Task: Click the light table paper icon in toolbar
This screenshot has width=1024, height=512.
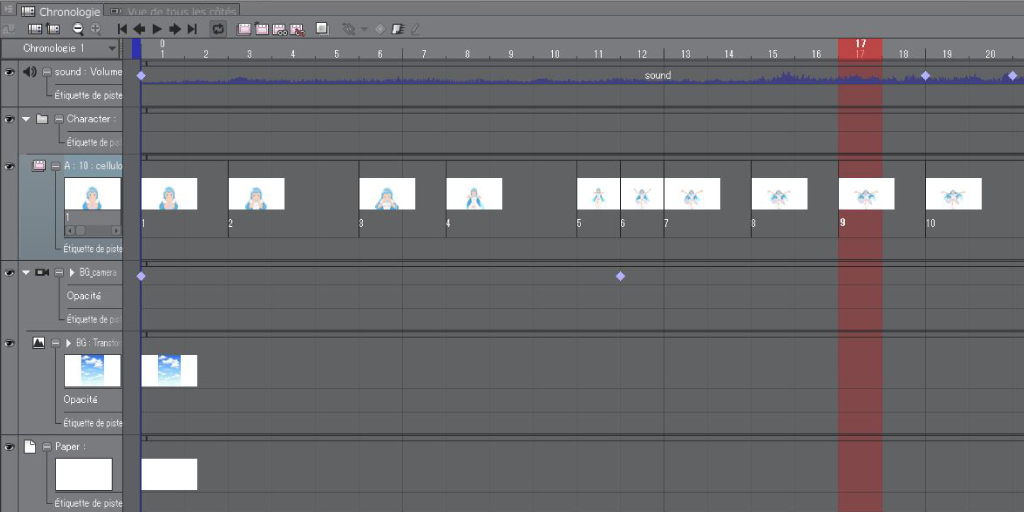Action: coord(397,29)
